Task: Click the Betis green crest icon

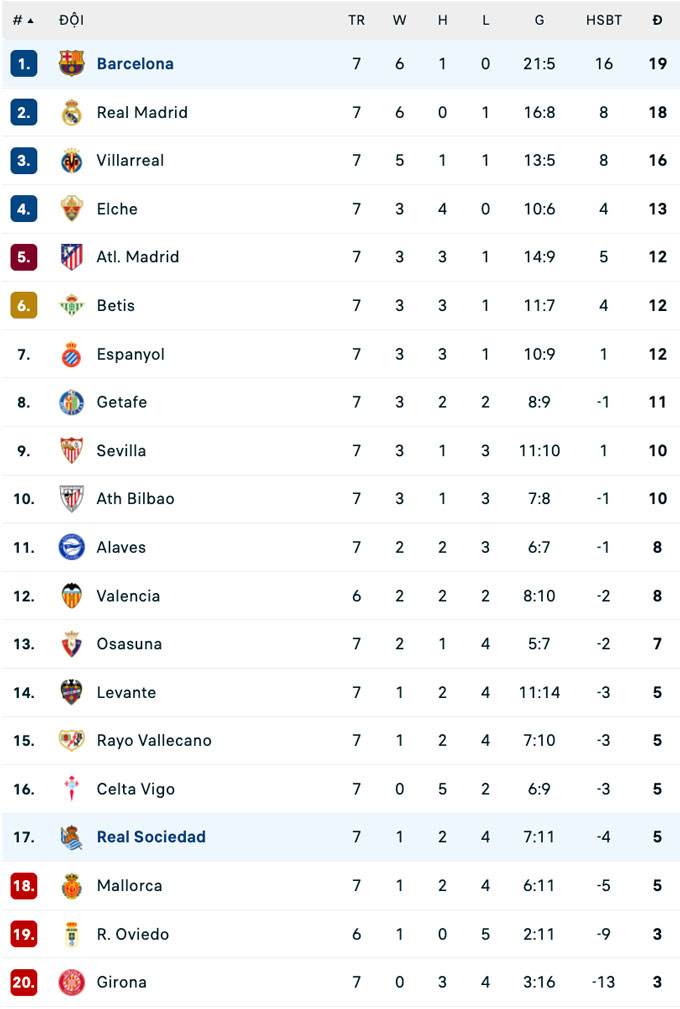Action: (x=71, y=306)
